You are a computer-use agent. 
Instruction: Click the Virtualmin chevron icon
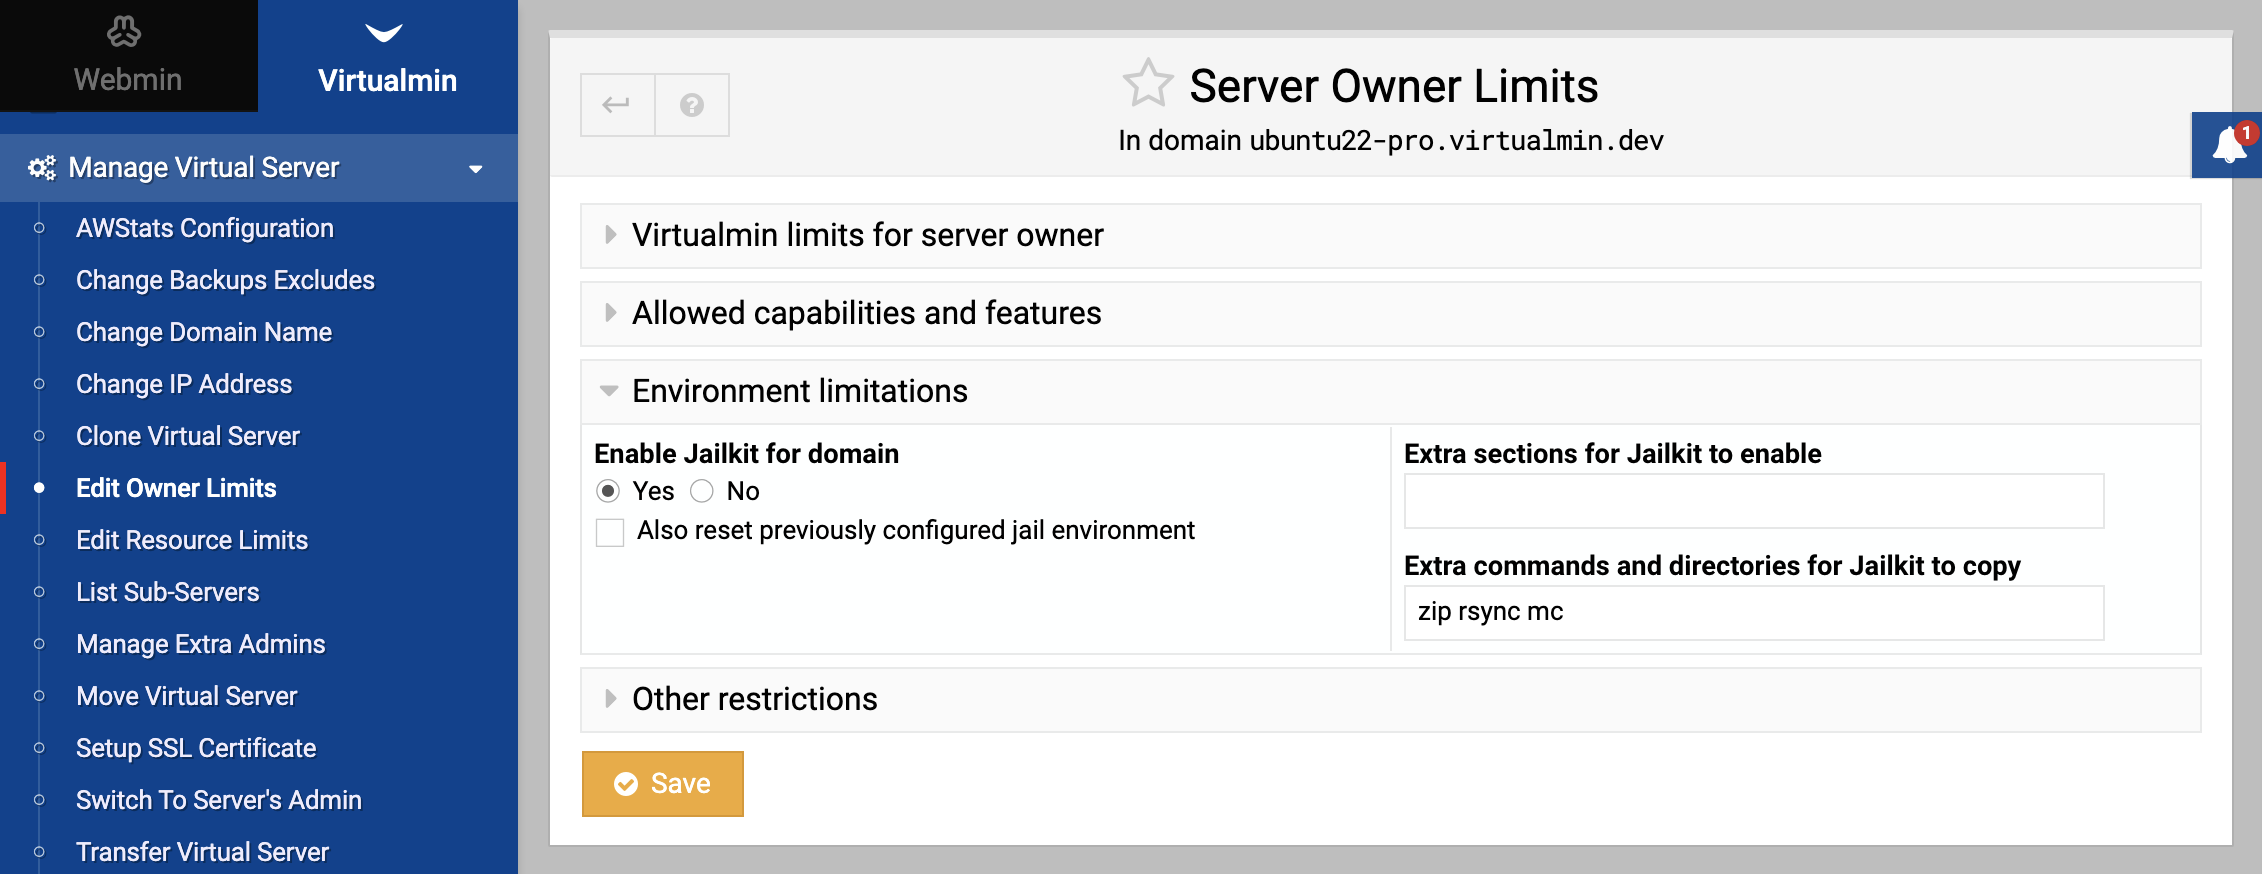pyautogui.click(x=384, y=33)
